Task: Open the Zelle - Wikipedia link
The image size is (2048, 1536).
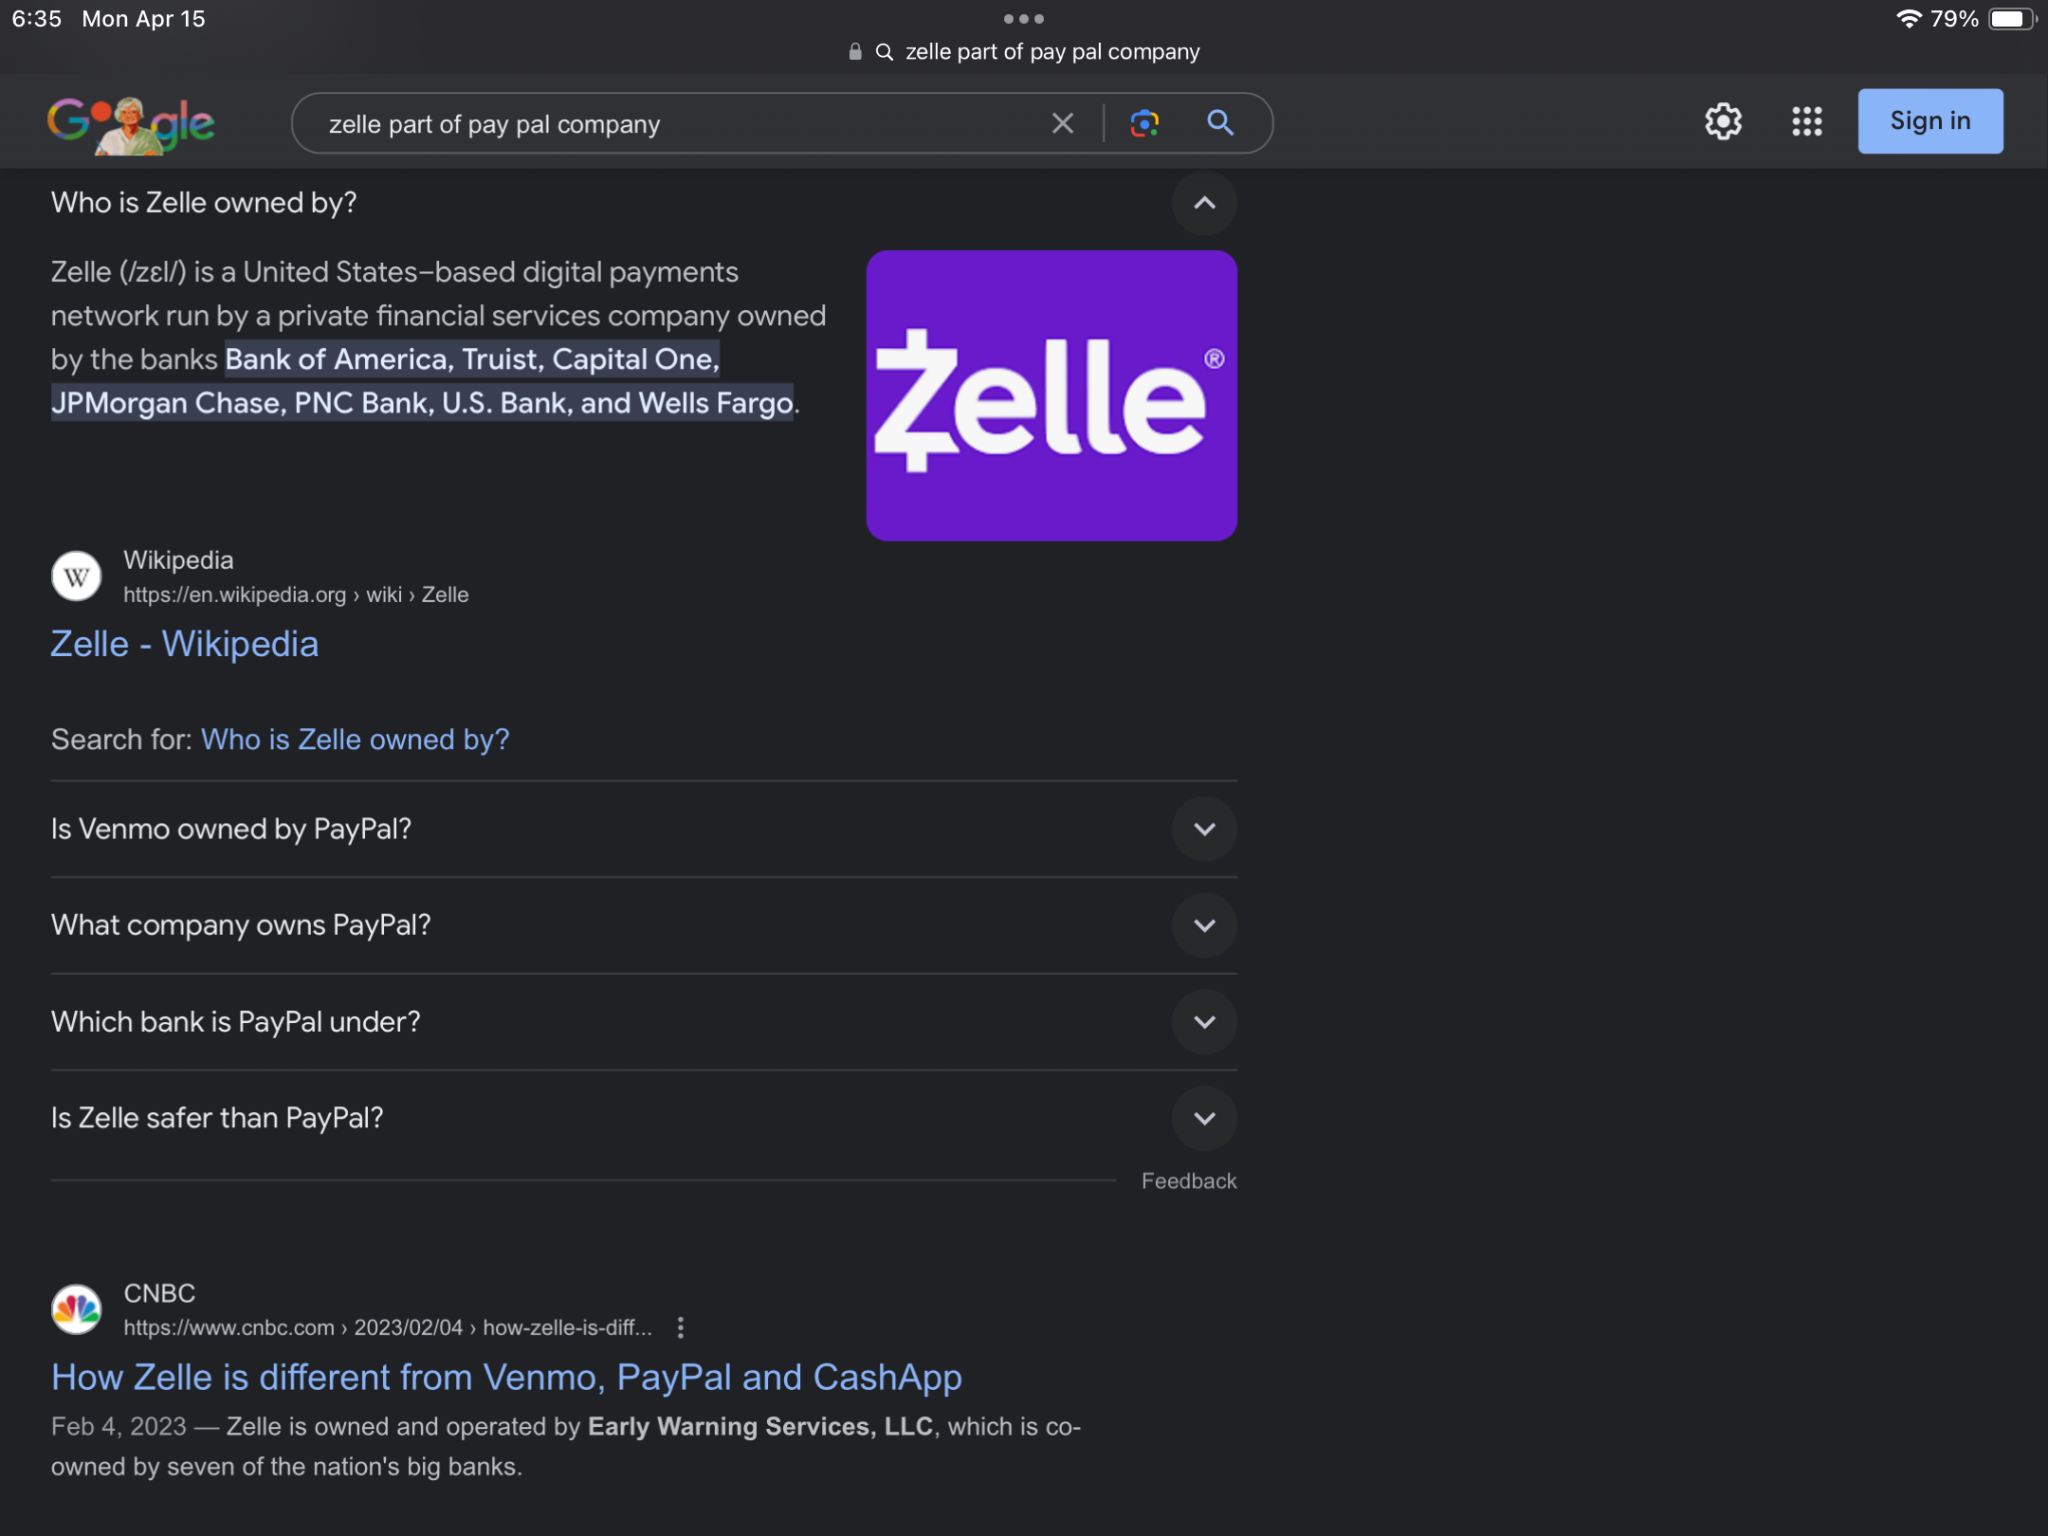Action: pos(185,644)
